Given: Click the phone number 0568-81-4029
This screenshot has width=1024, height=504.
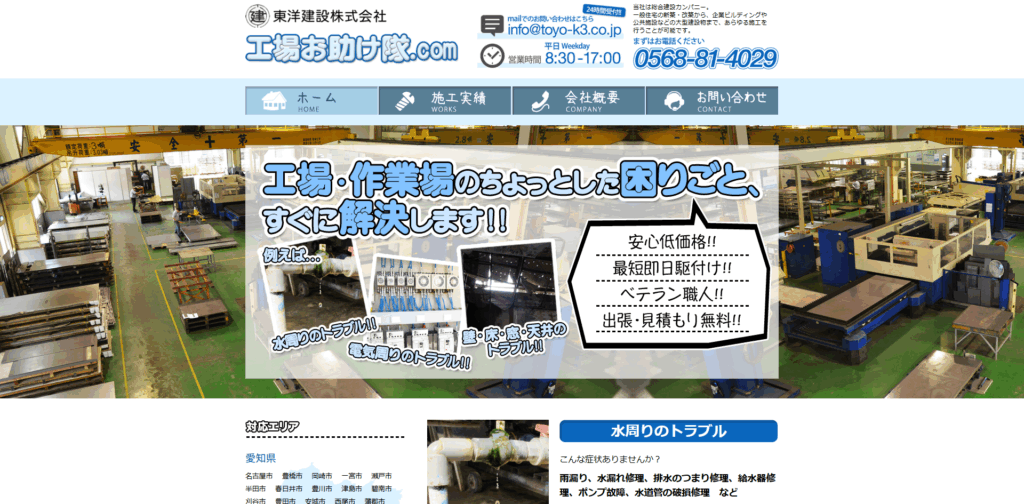Looking at the screenshot, I should [705, 59].
